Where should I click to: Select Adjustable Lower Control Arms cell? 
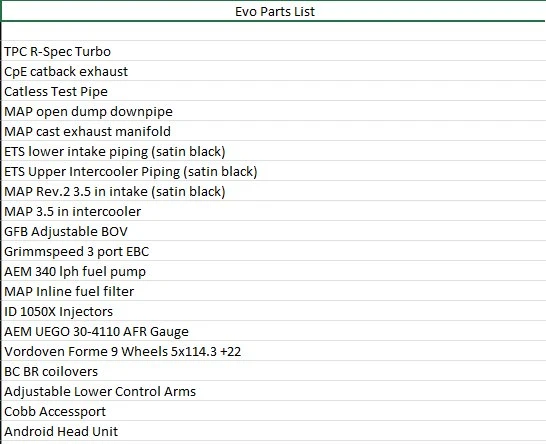(x=274, y=391)
